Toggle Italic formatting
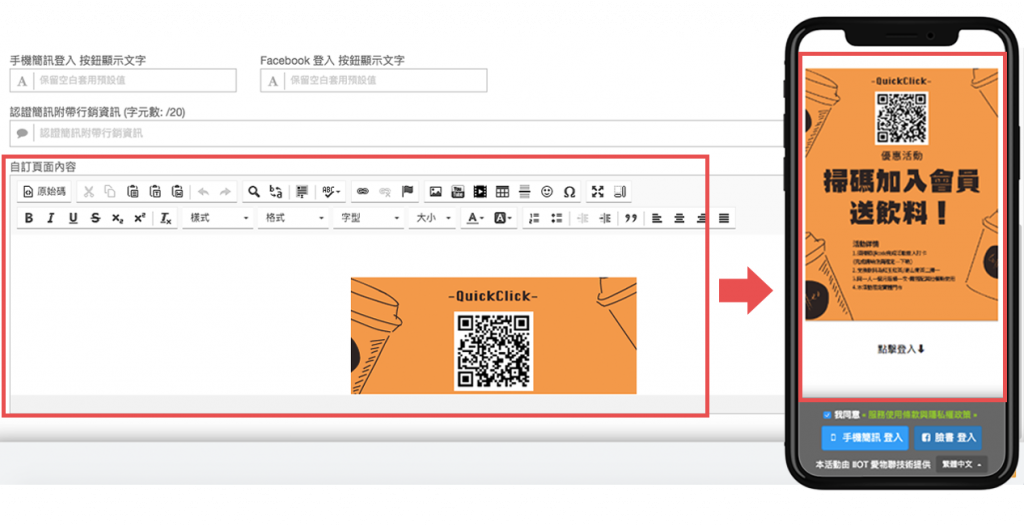The image size is (1024, 526). (51, 218)
